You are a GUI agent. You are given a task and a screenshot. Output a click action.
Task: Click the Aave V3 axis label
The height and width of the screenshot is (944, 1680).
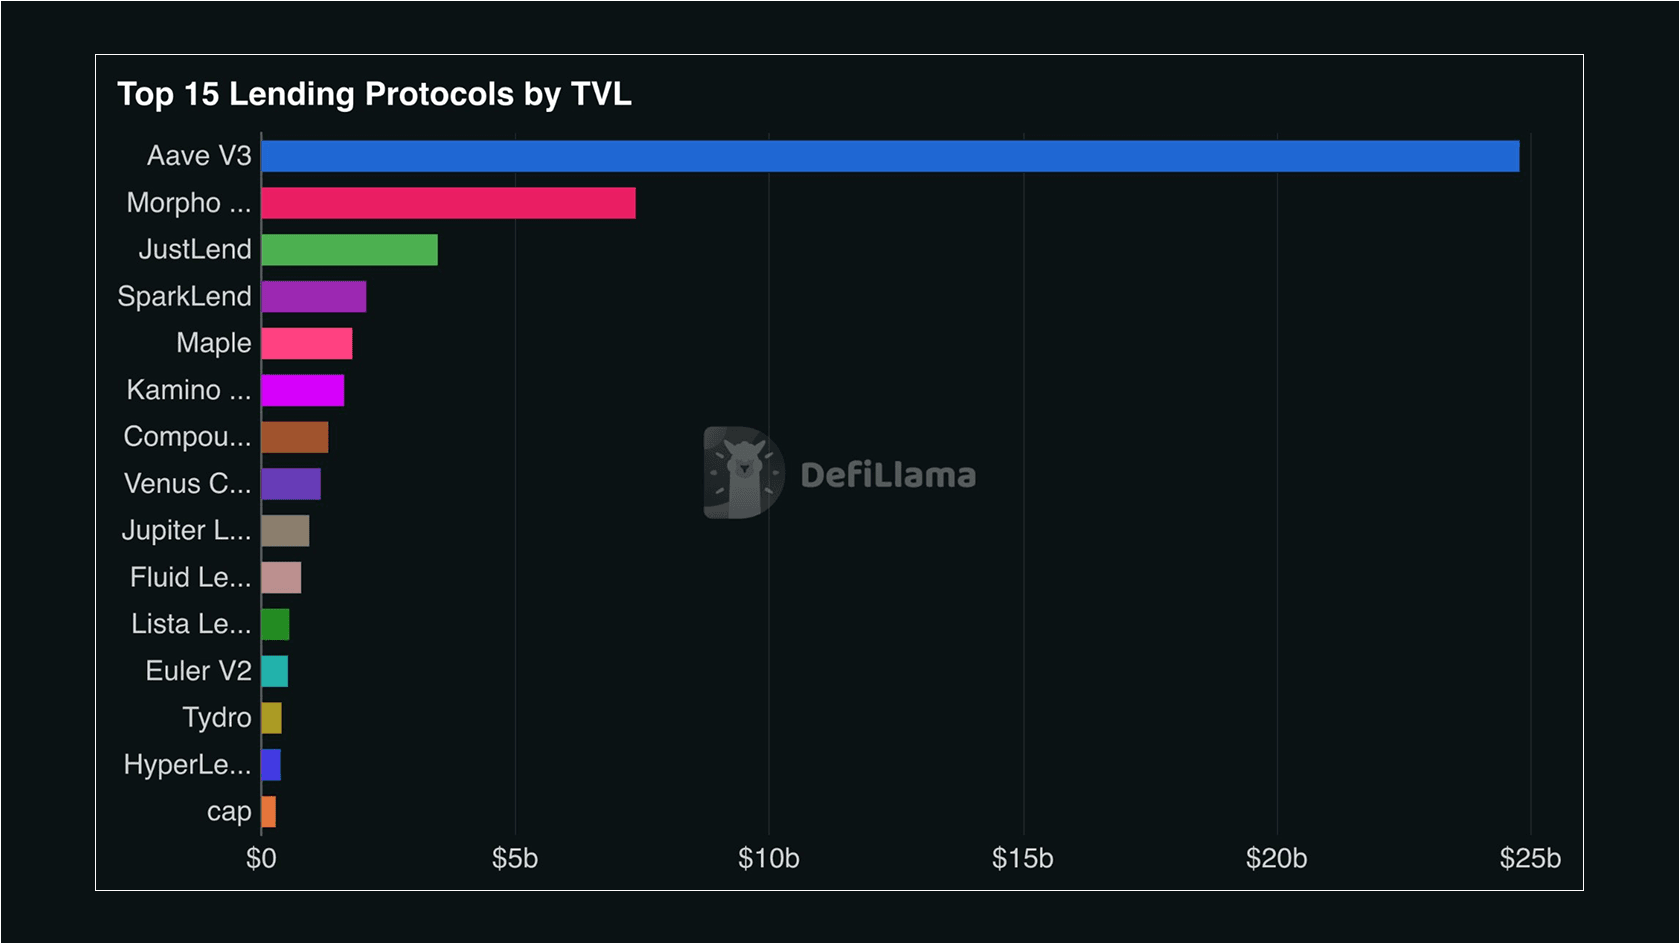[199, 156]
